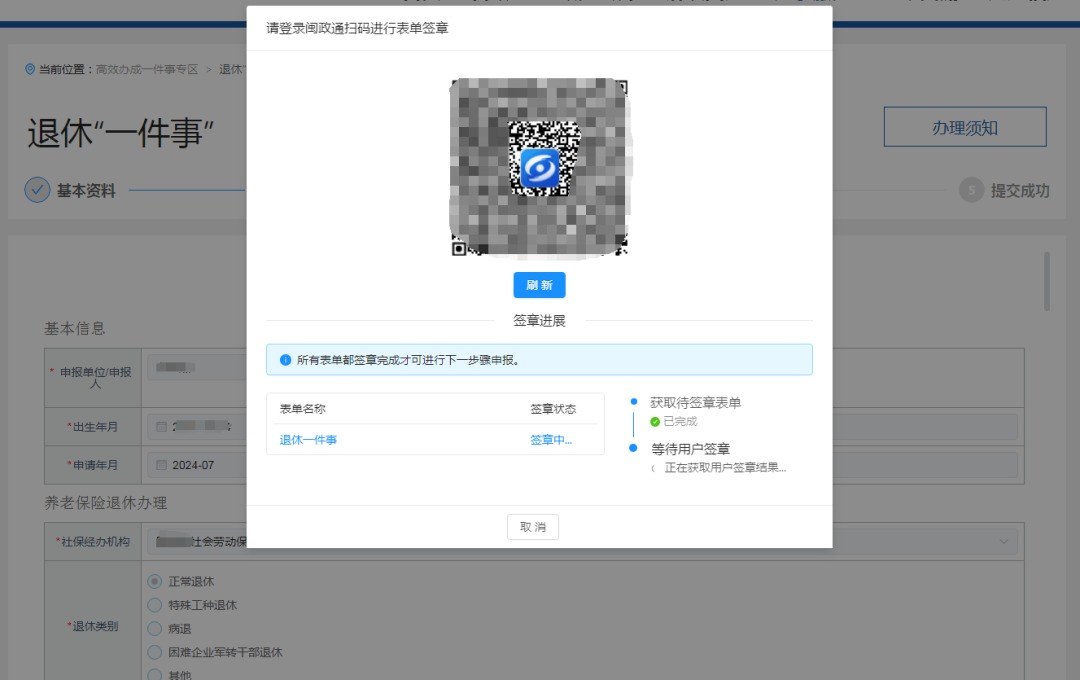Click the calendar icon in 出生年月 field
This screenshot has height=680, width=1080.
[x=161, y=426]
